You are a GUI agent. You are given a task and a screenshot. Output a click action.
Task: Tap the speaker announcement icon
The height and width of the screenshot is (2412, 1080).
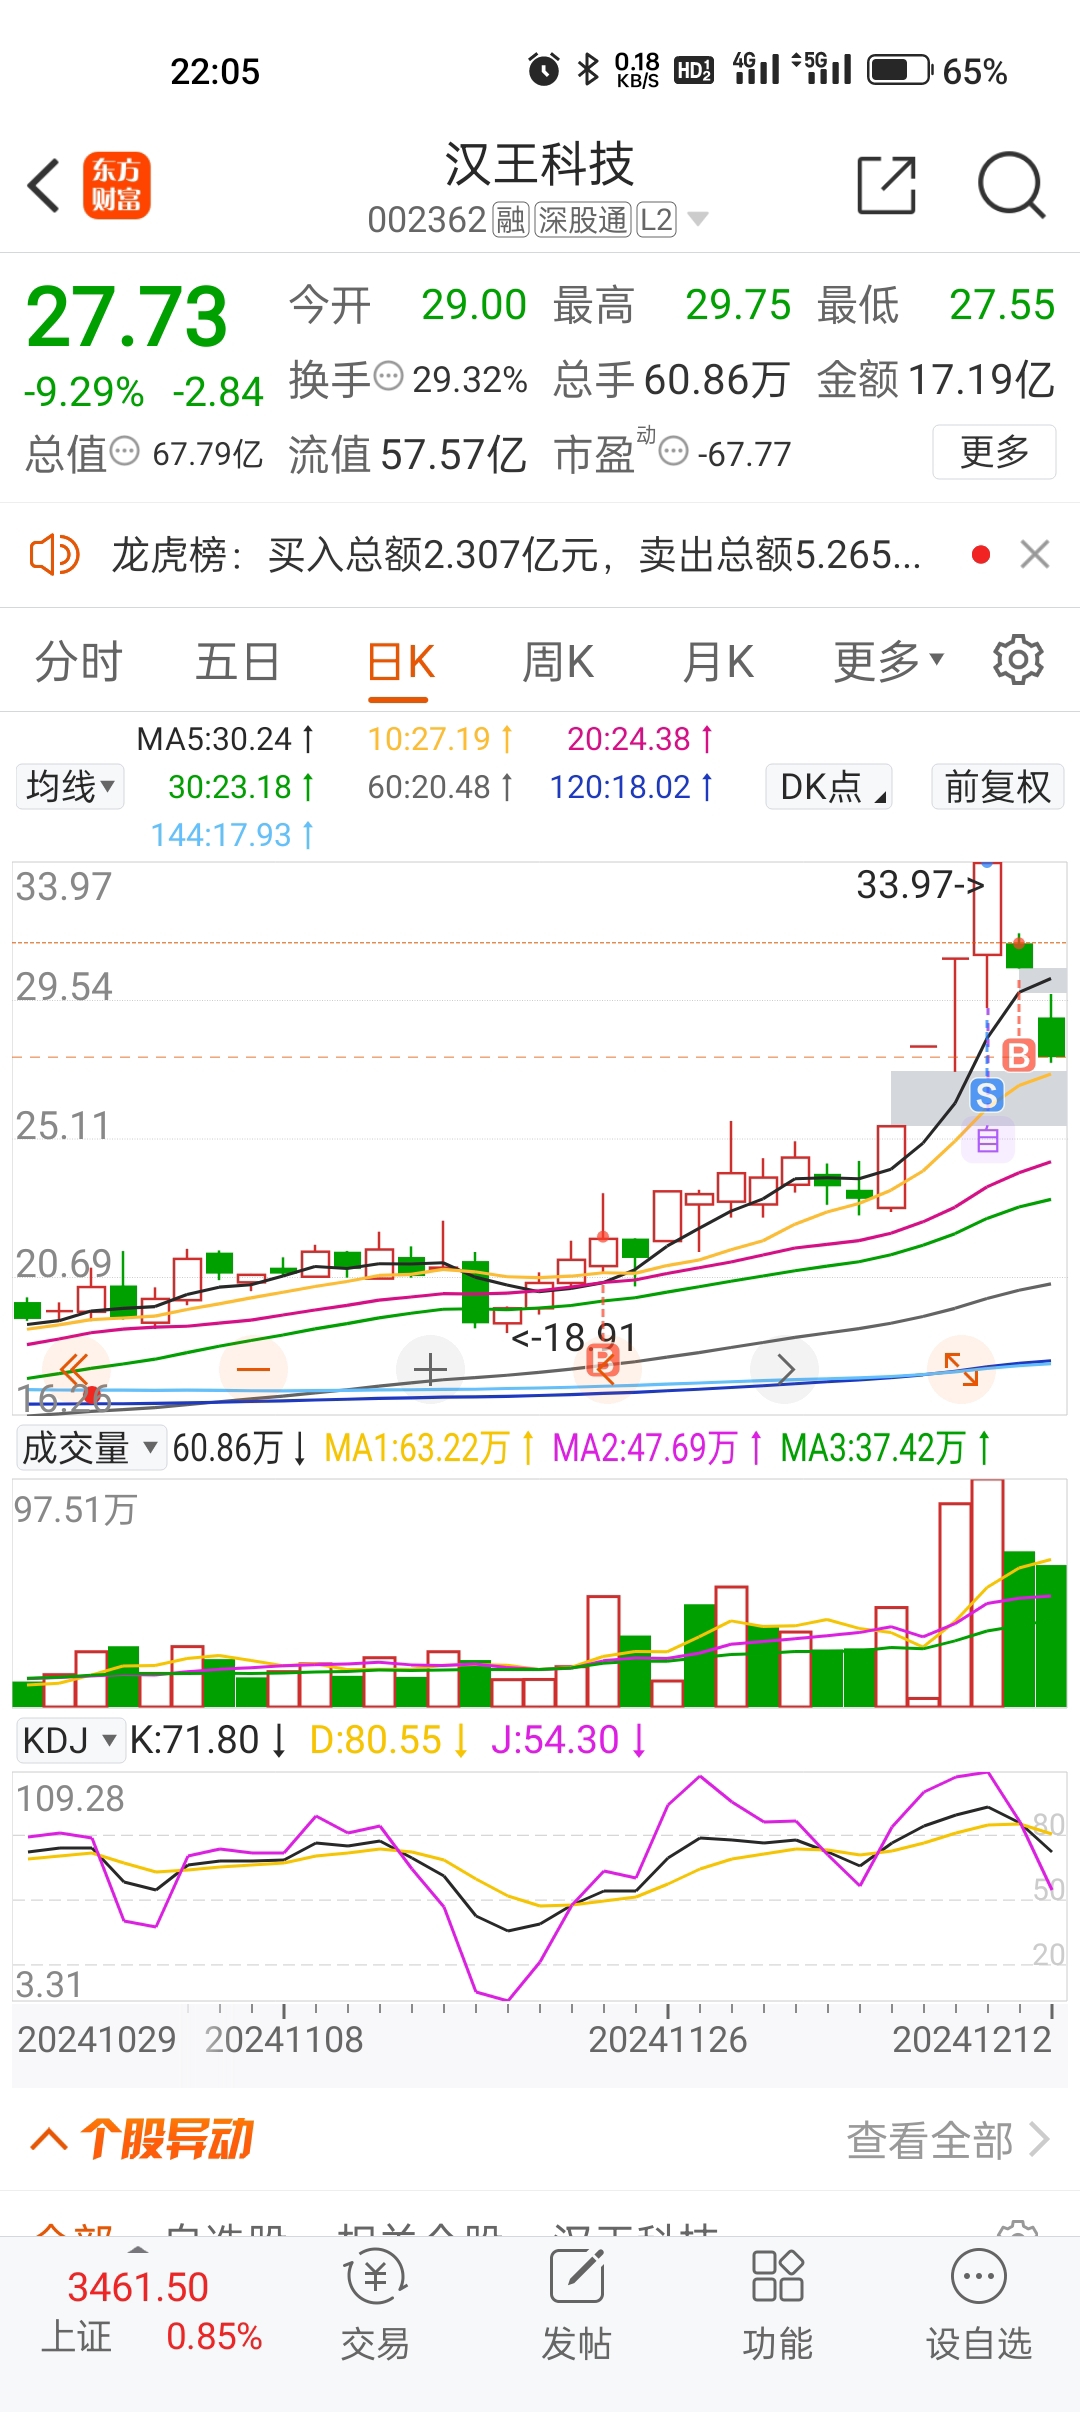pos(54,554)
